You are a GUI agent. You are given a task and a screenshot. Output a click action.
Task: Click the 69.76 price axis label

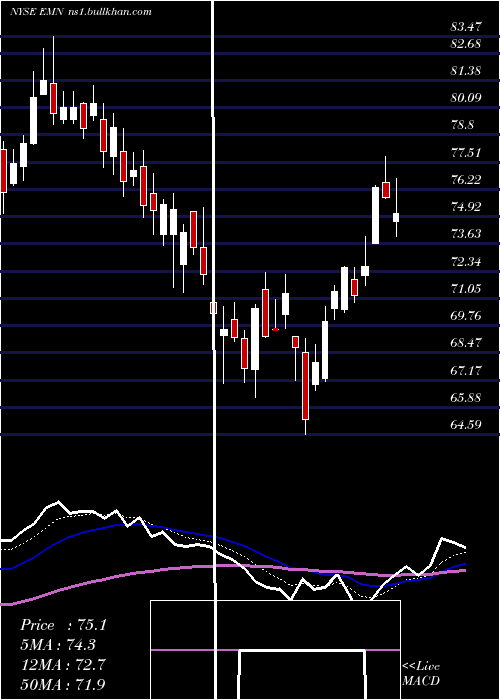[x=466, y=316]
